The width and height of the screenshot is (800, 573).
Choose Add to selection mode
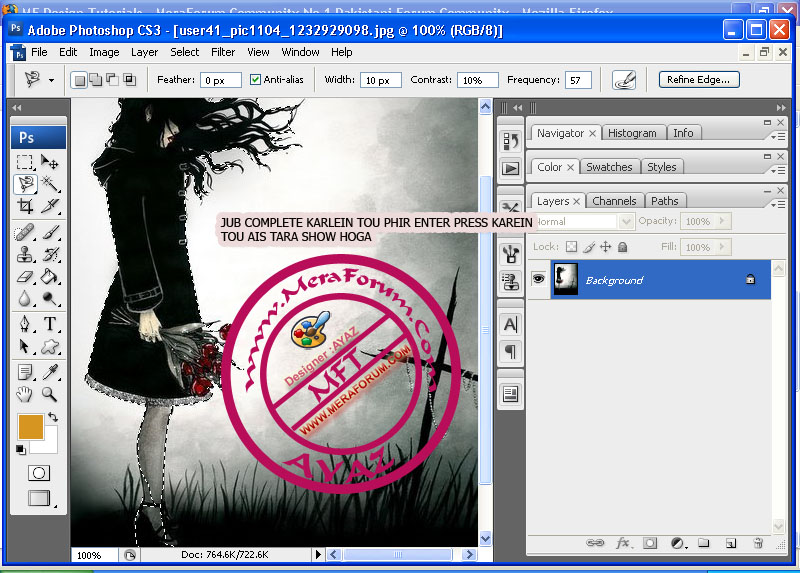[95, 80]
